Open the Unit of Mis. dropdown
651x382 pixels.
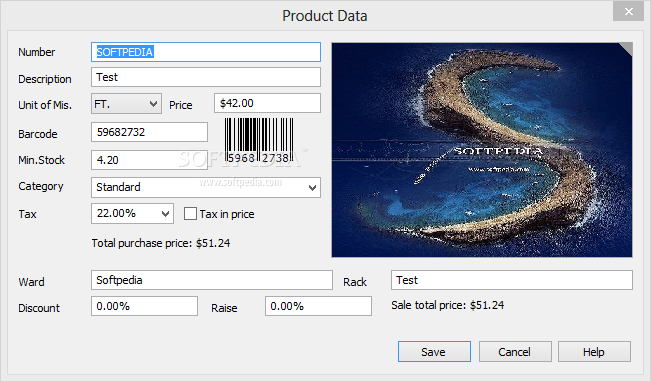126,103
